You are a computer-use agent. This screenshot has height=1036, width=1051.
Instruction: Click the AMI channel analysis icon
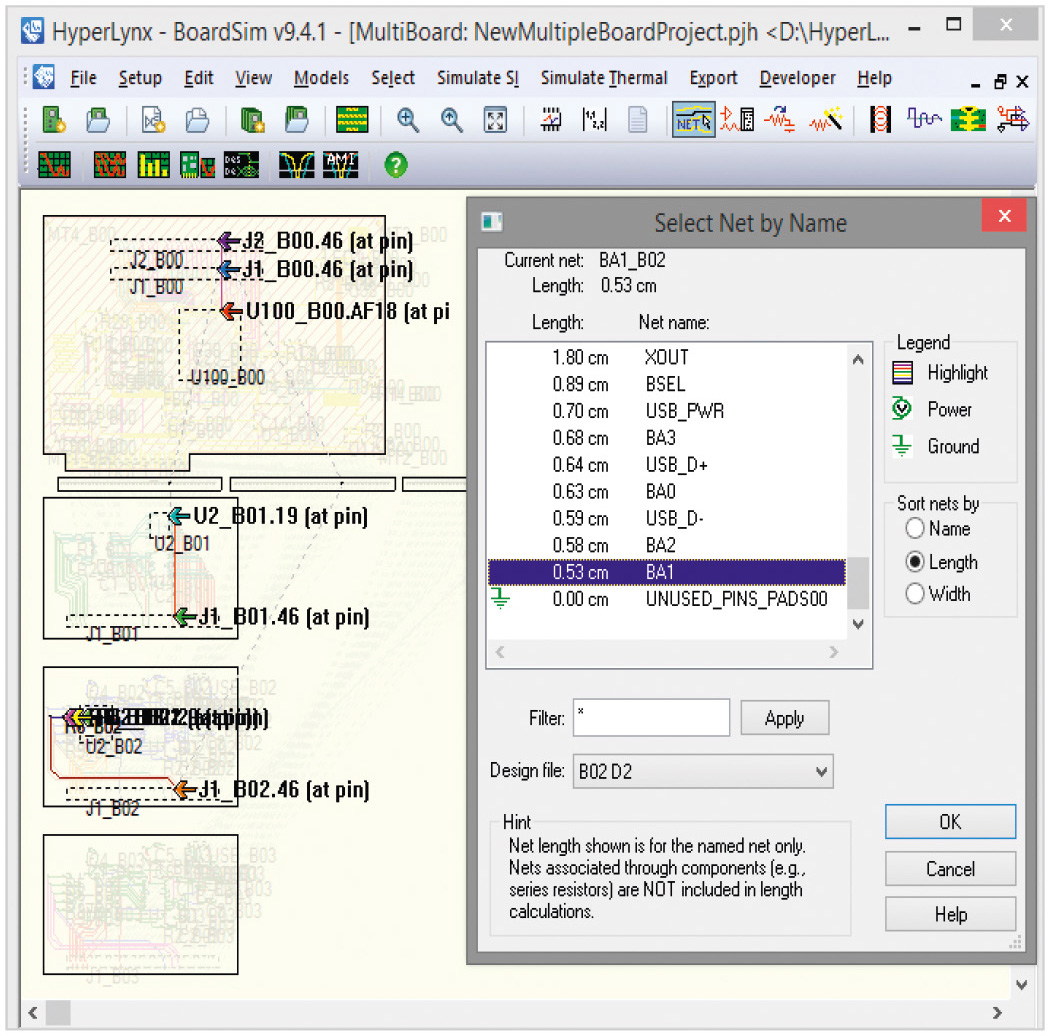point(341,165)
